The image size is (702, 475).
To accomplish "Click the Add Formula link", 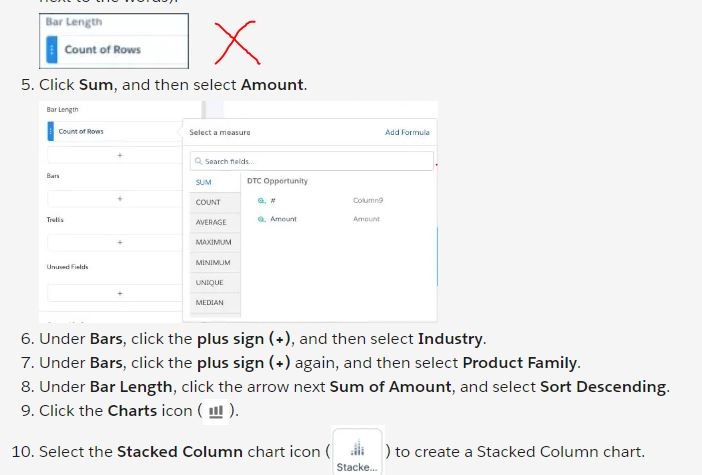I will click(x=407, y=132).
